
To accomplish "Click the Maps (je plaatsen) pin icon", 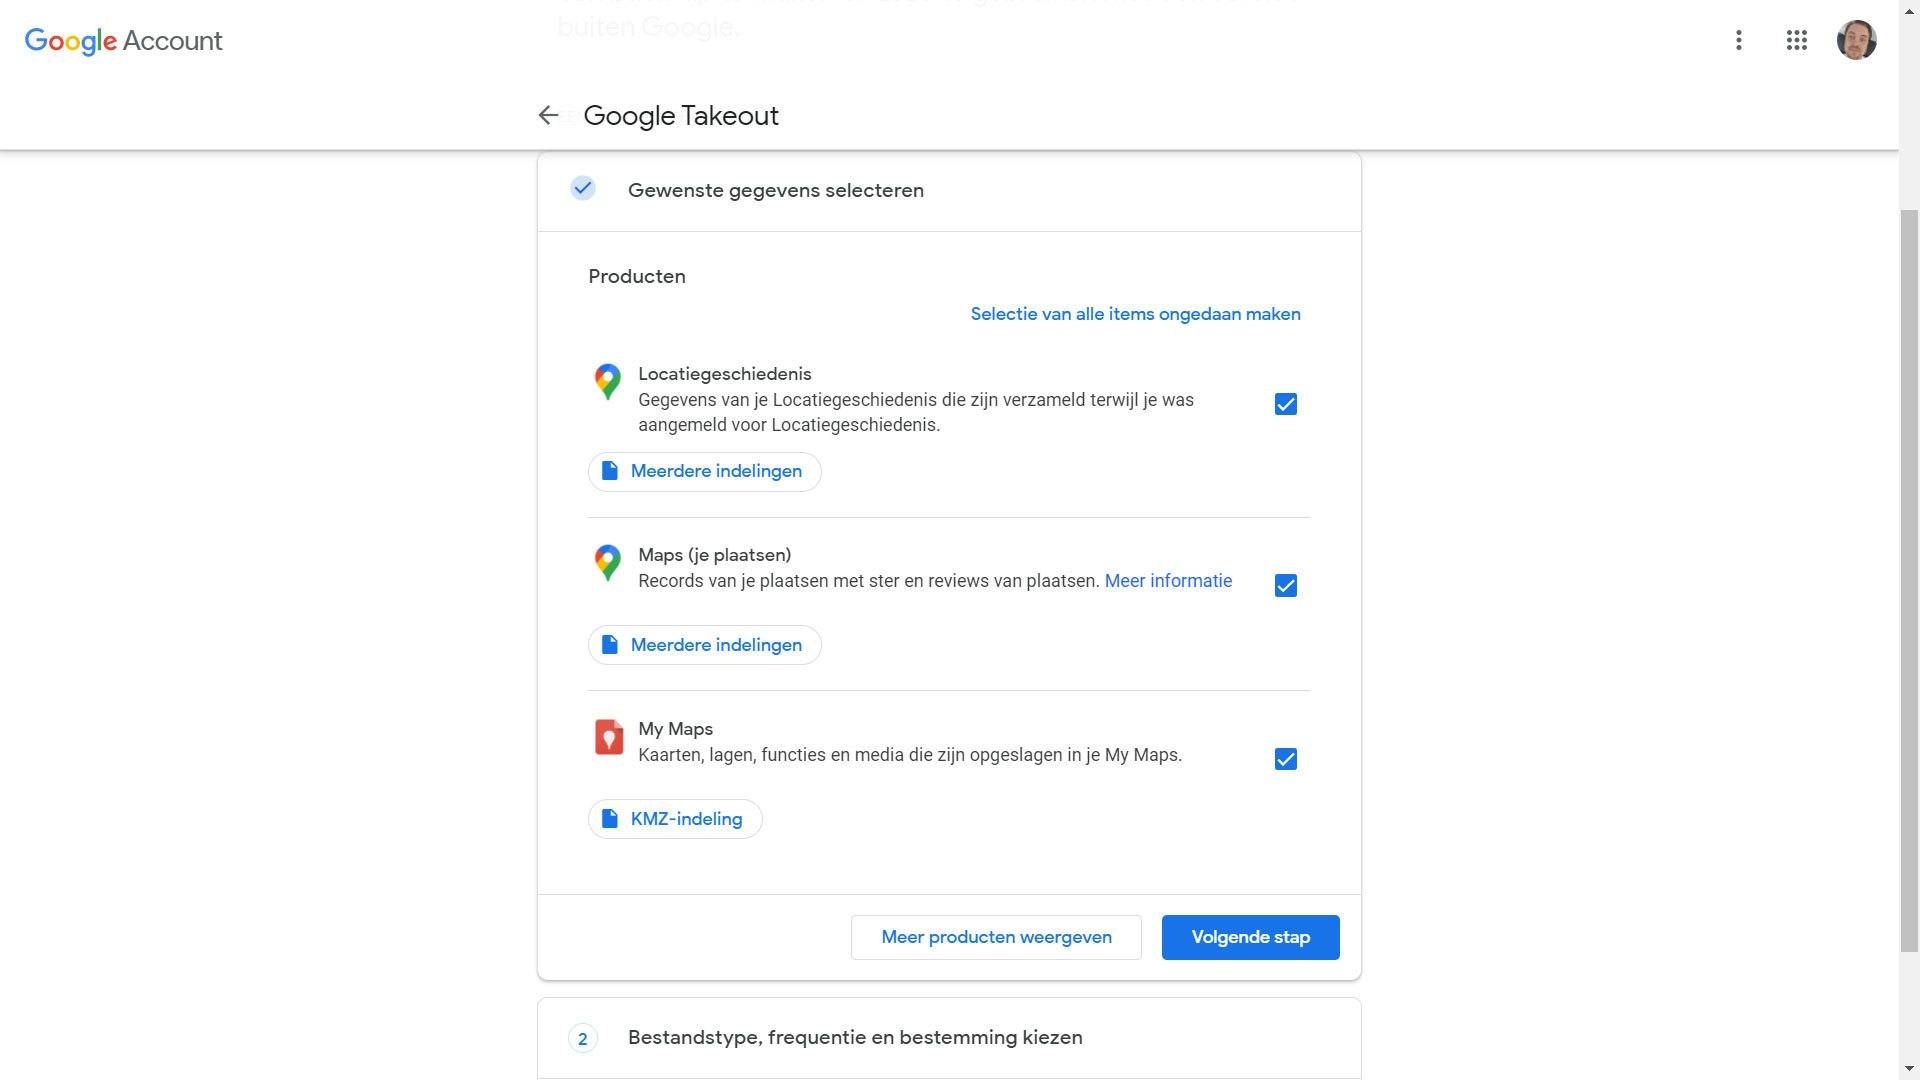I will 607,563.
